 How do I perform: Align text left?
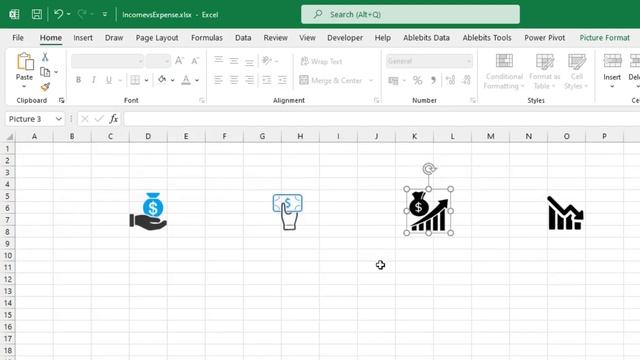pos(218,80)
